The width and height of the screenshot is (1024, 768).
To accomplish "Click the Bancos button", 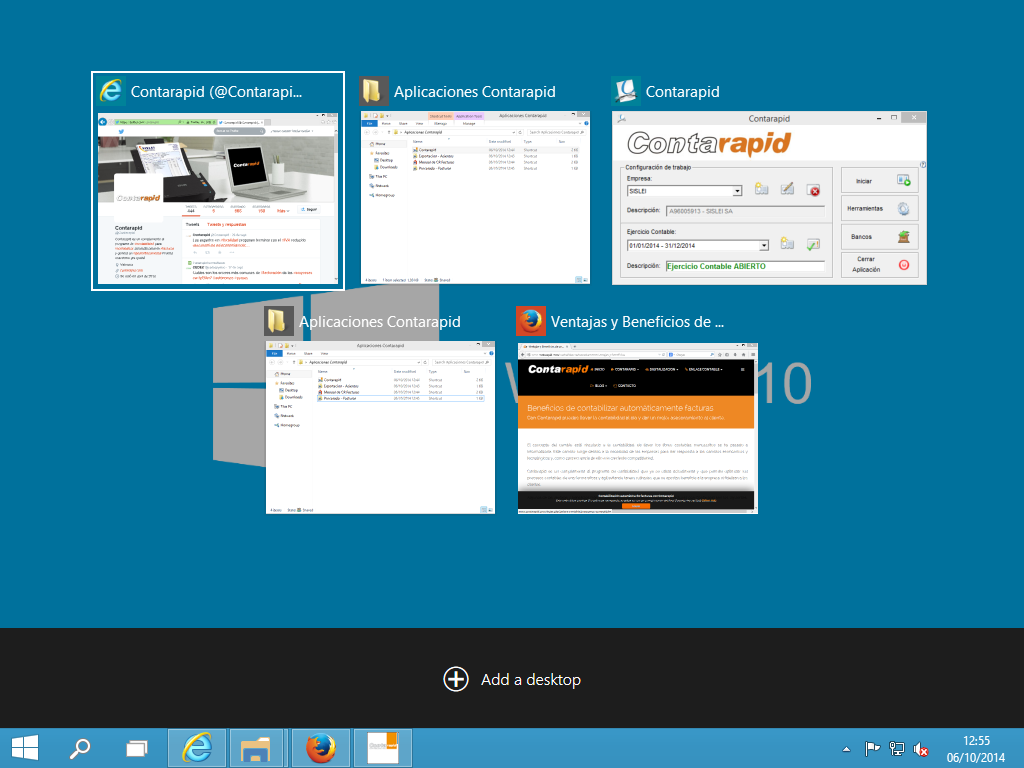I will coord(880,236).
